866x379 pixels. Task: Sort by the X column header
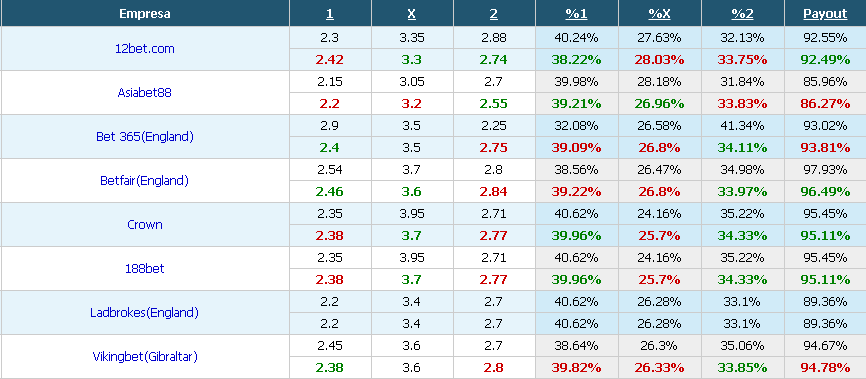tap(411, 14)
